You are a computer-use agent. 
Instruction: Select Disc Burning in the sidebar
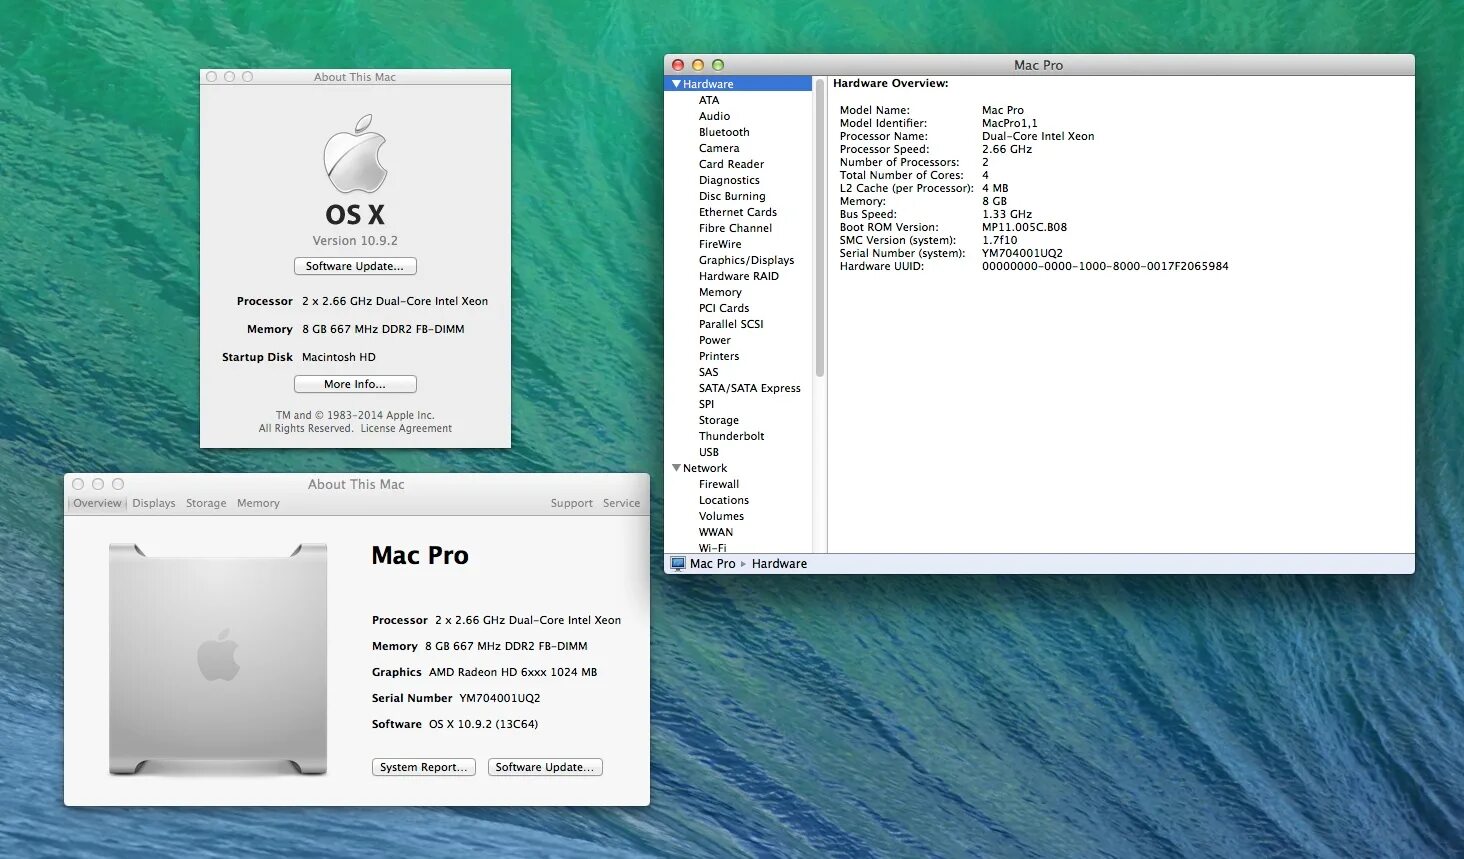(x=732, y=196)
